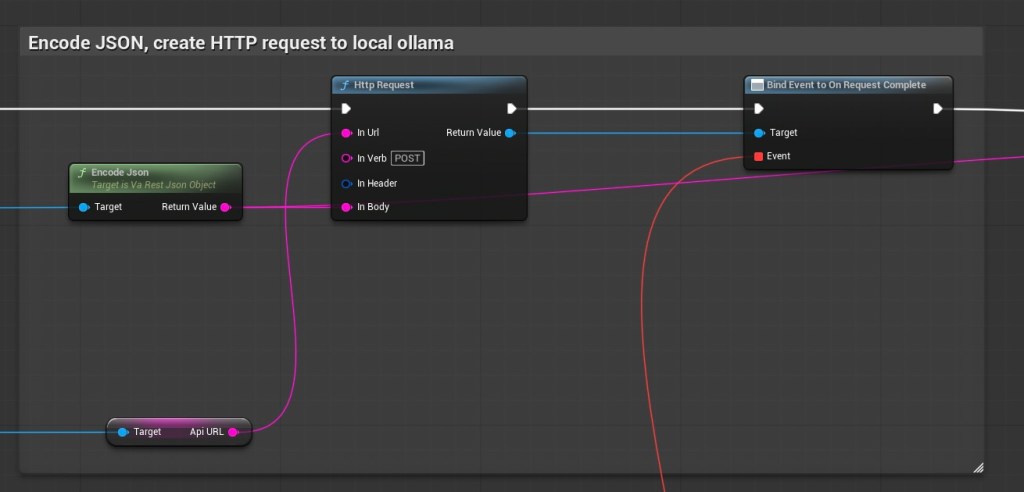This screenshot has width=1024, height=492.
Task: Select the Target pin on Bind Event node
Action: [759, 132]
